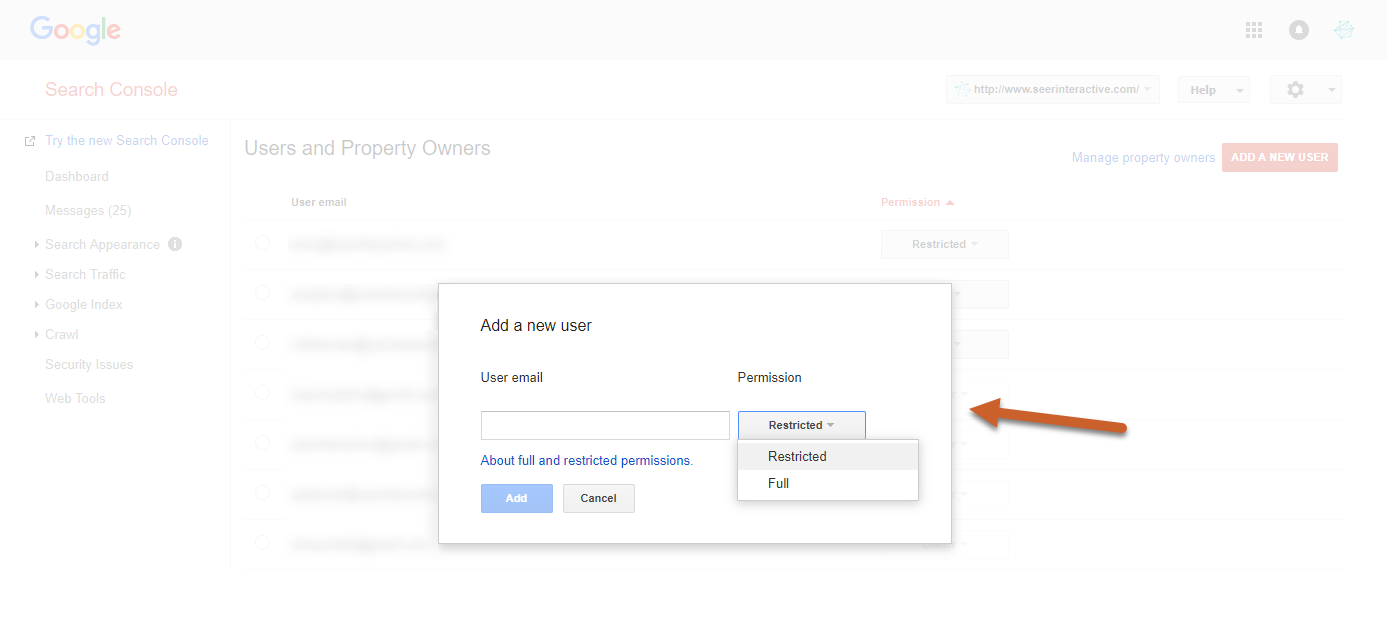Select the first user row radio button
1387x623 pixels.
coord(262,243)
